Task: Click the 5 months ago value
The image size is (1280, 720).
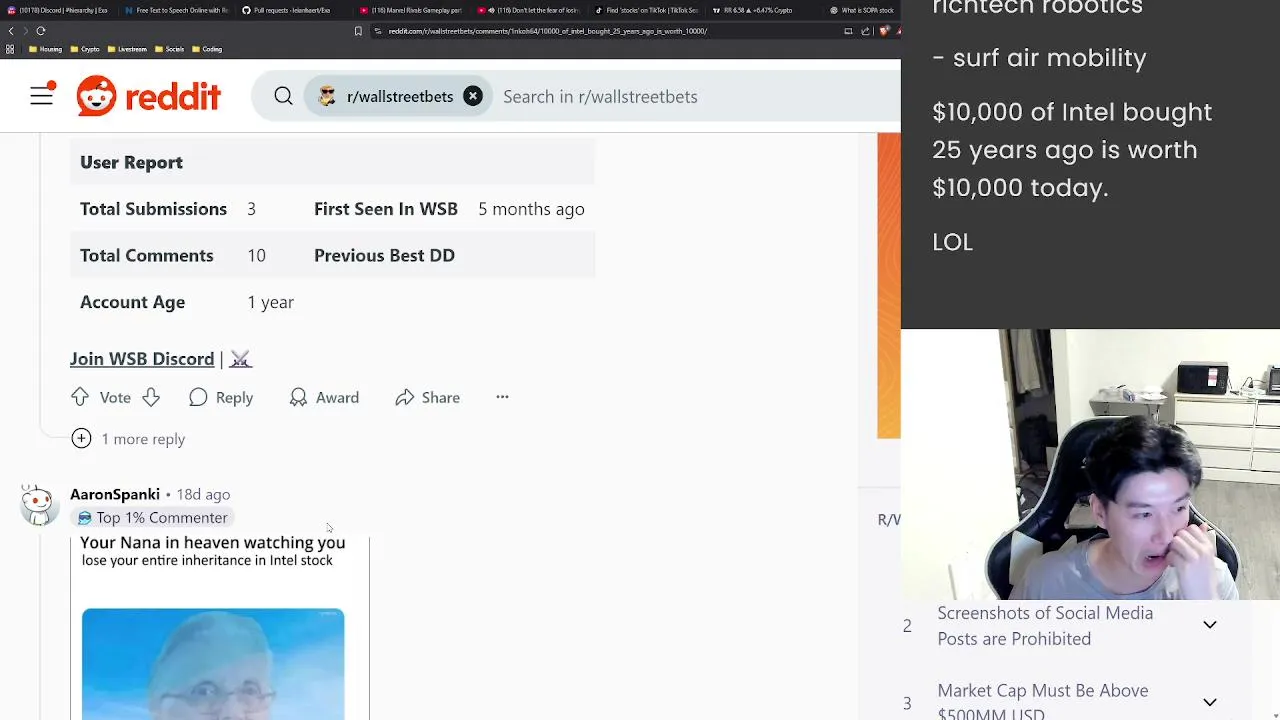Action: (531, 209)
